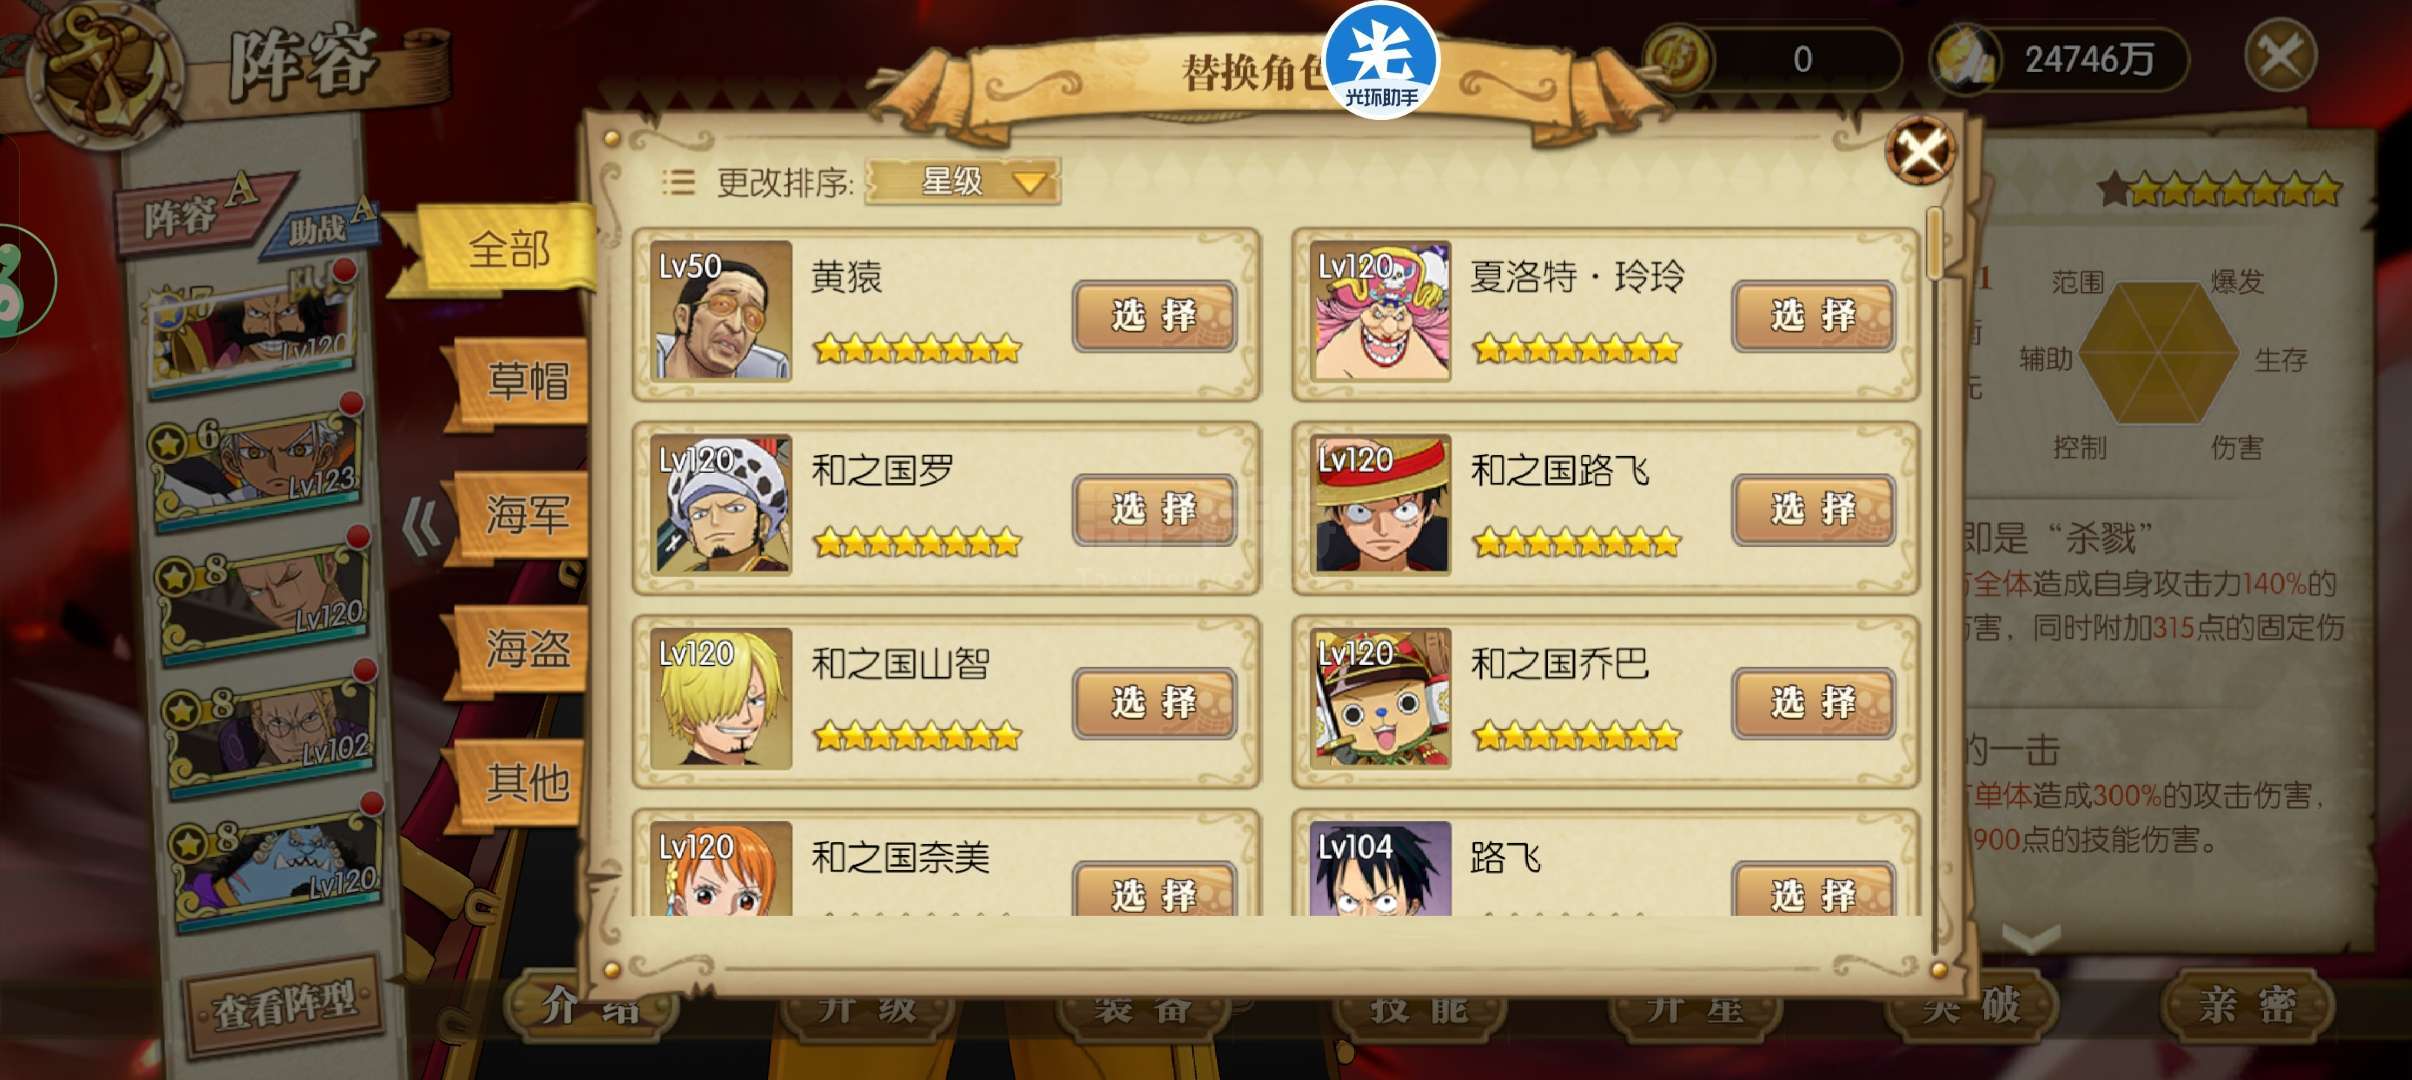Tap the gold coin currency icon
Image resolution: width=2412 pixels, height=1080 pixels.
click(1679, 59)
